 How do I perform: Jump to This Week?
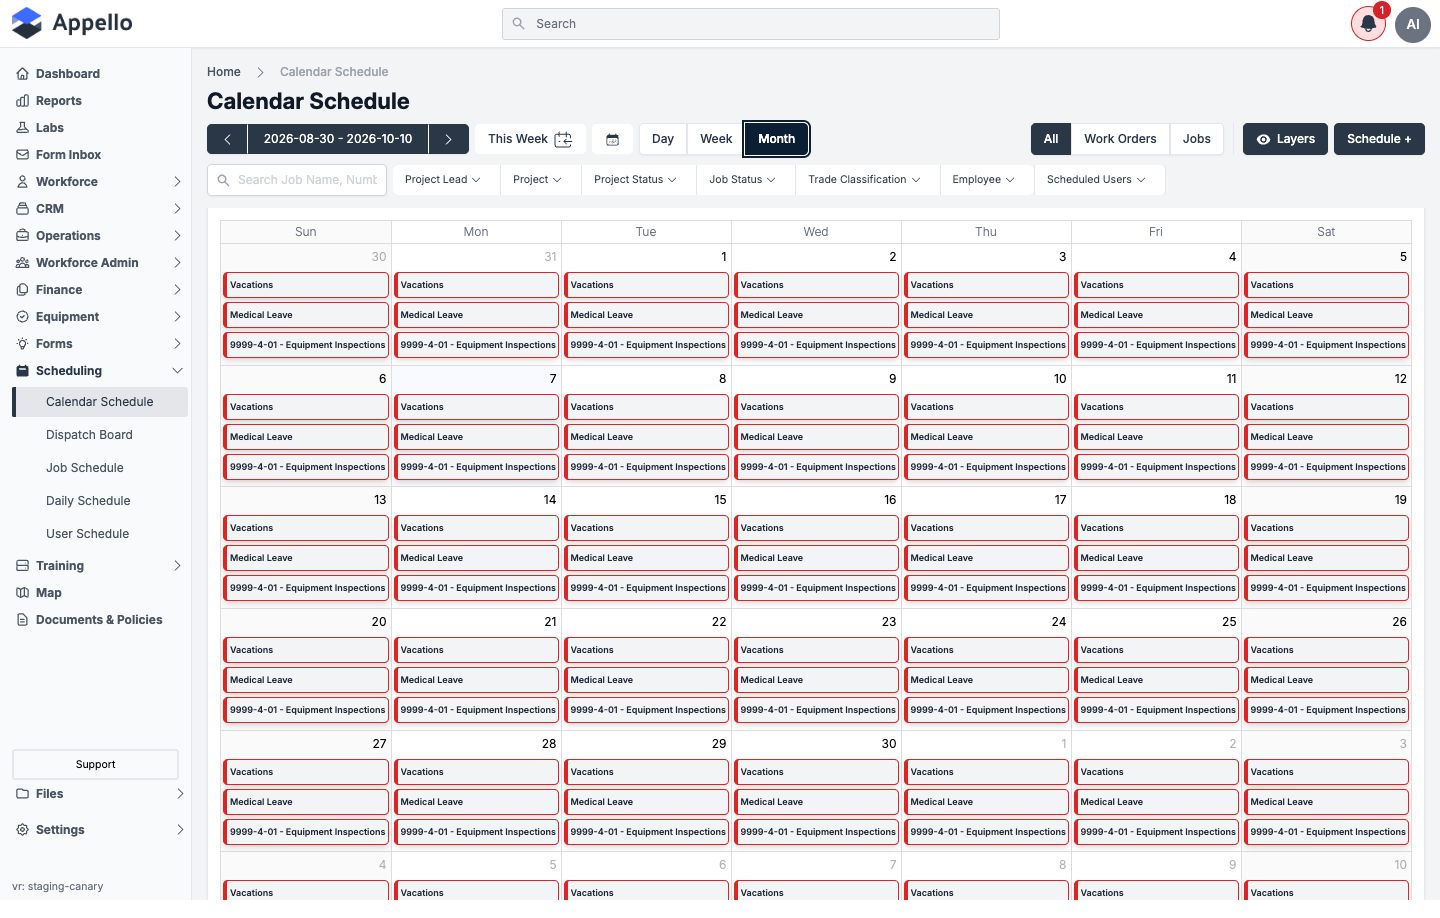[x=530, y=139]
